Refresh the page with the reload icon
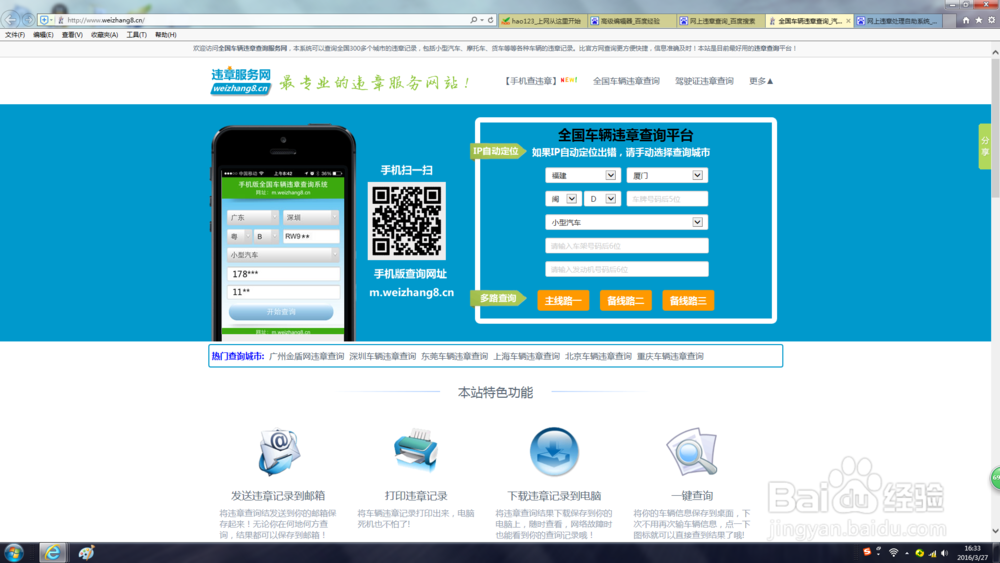Viewport: 1000px width, 563px height. click(490, 20)
